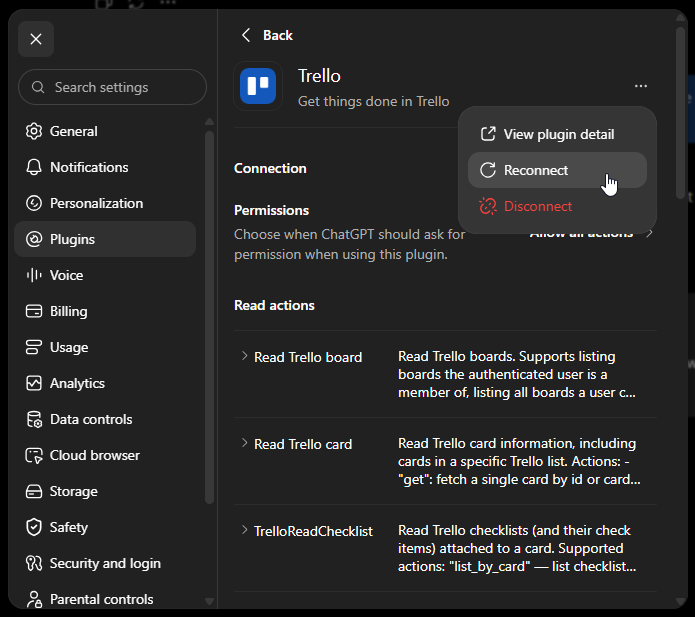Open Safety shield icon

tap(34, 527)
